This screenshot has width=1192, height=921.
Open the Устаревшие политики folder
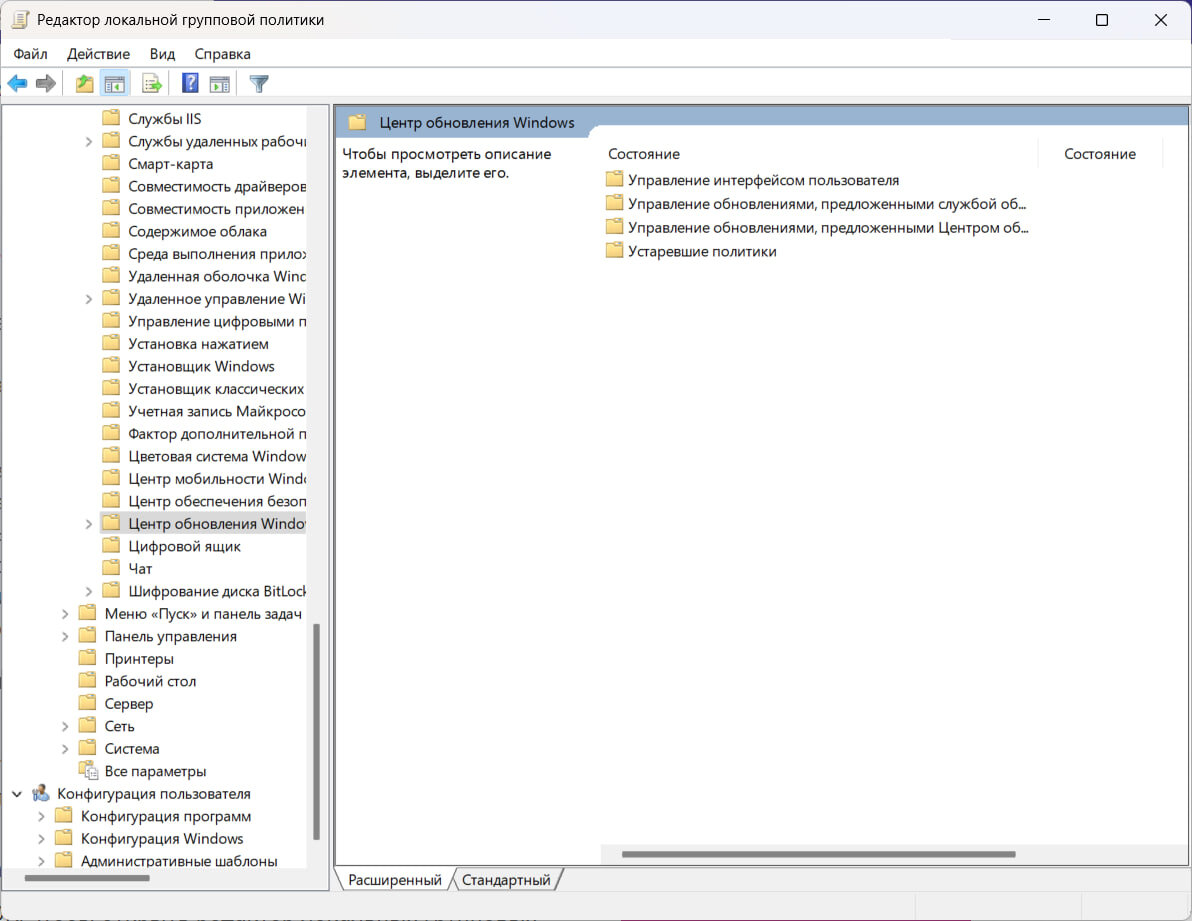701,251
